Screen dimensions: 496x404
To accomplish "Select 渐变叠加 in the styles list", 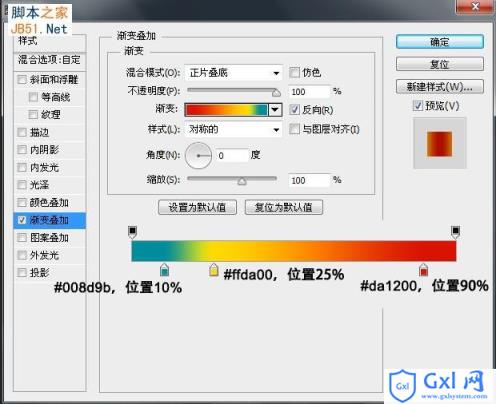I will [x=50, y=220].
